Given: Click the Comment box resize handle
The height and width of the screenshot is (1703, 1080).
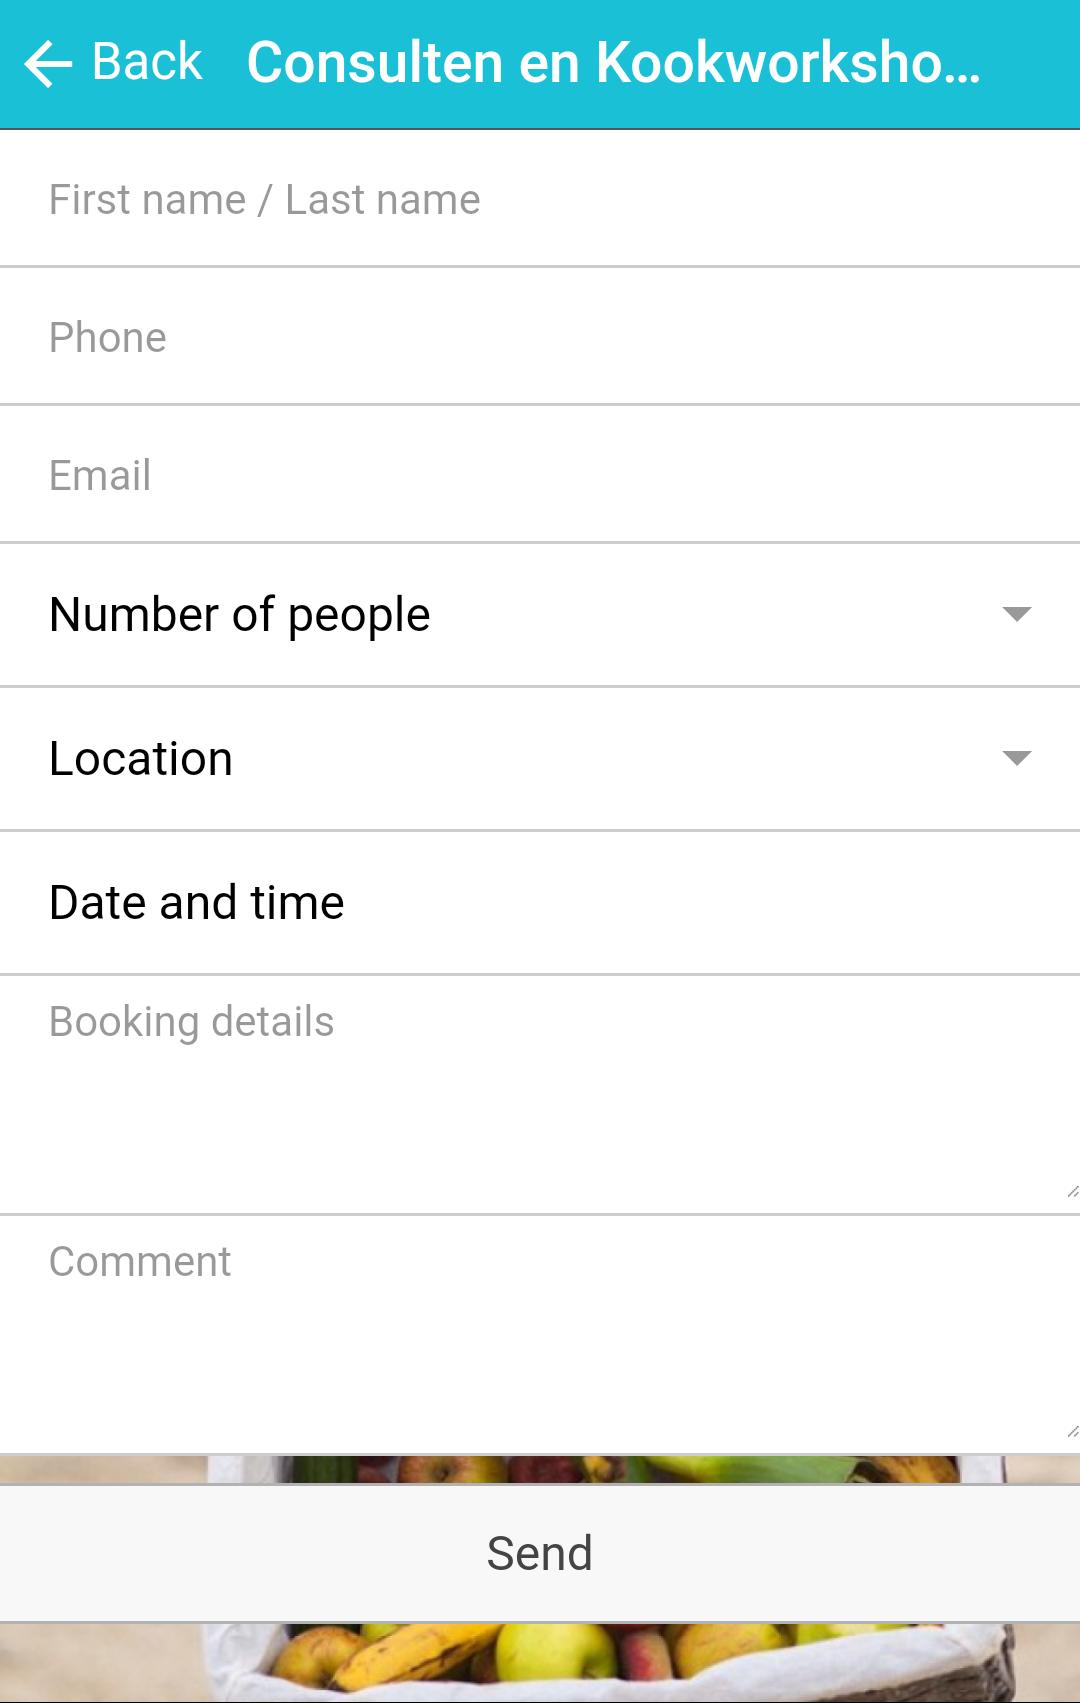Looking at the screenshot, I should [1072, 1431].
